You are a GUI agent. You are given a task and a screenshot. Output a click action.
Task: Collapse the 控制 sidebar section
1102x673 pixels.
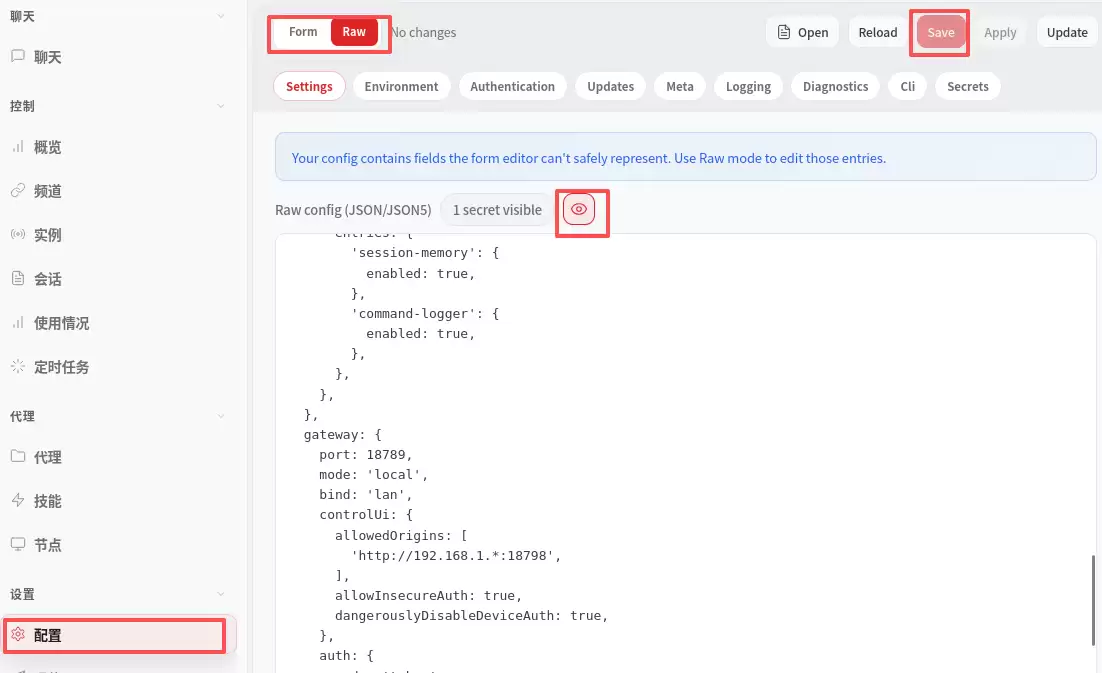tap(220, 106)
